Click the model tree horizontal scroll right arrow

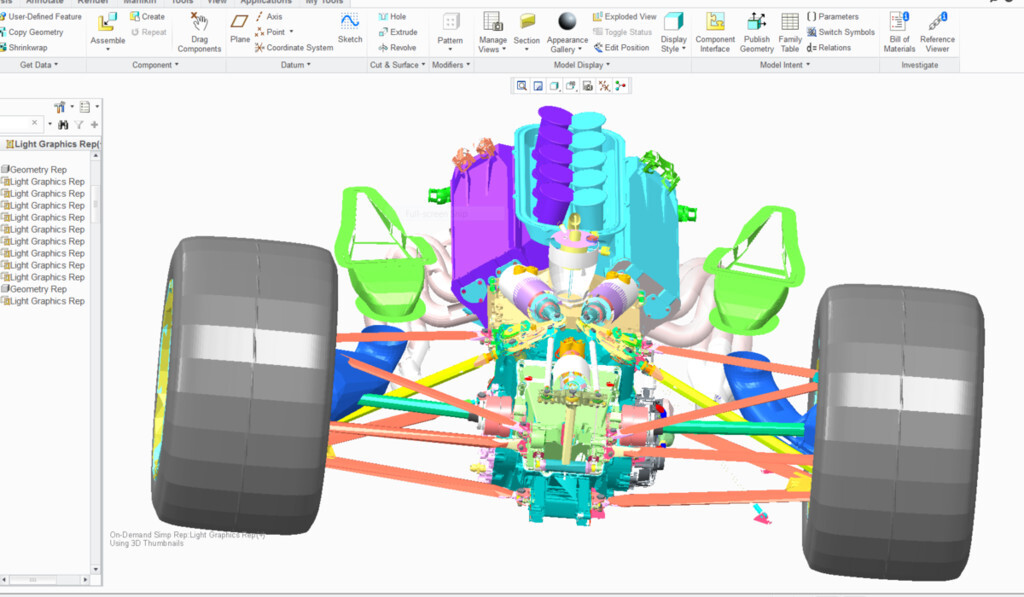[x=85, y=579]
